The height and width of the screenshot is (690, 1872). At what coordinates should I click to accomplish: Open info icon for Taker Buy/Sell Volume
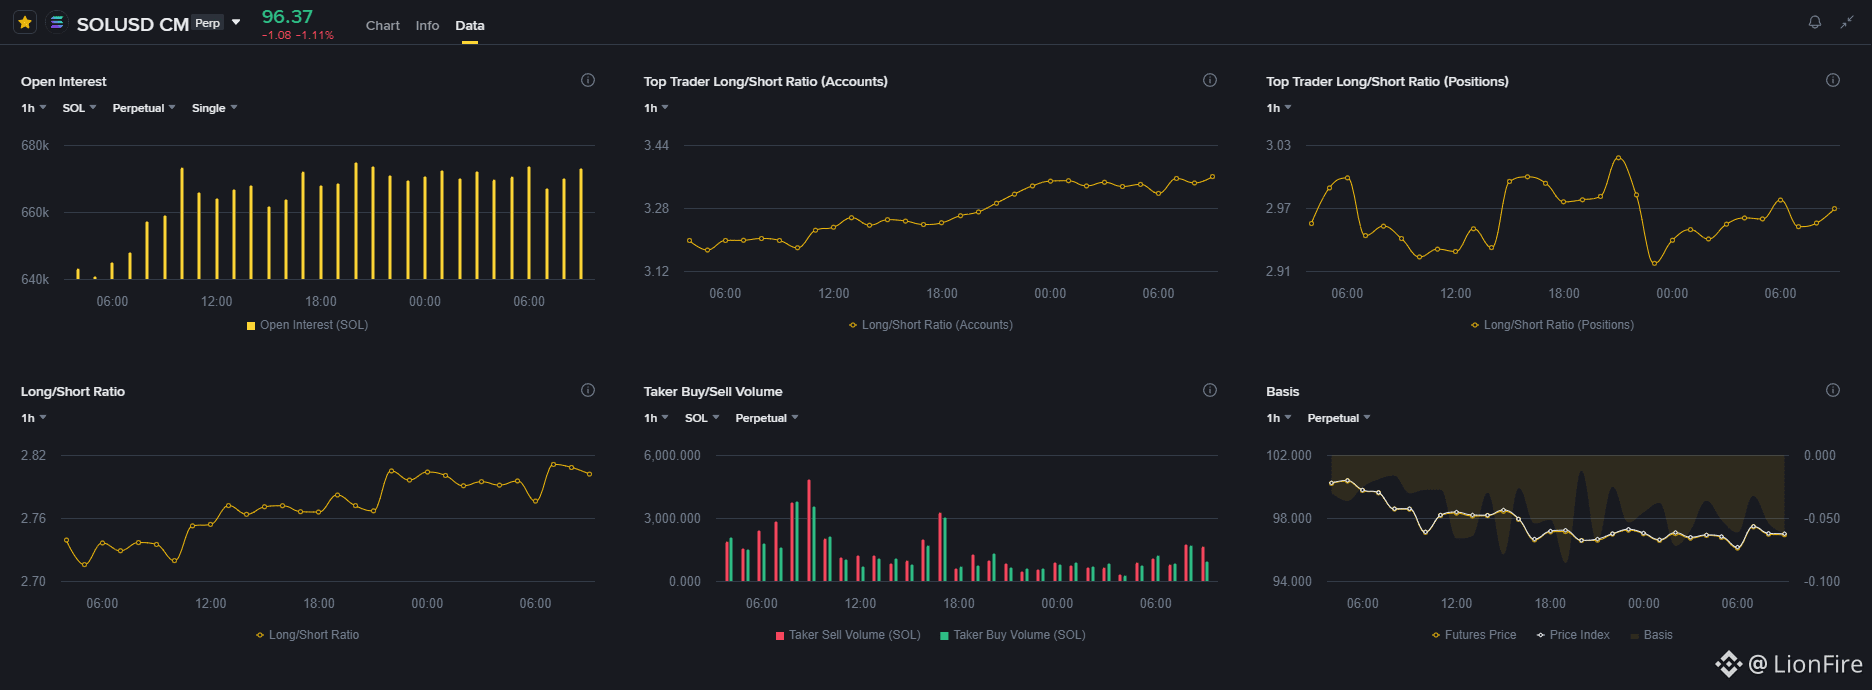[1210, 390]
